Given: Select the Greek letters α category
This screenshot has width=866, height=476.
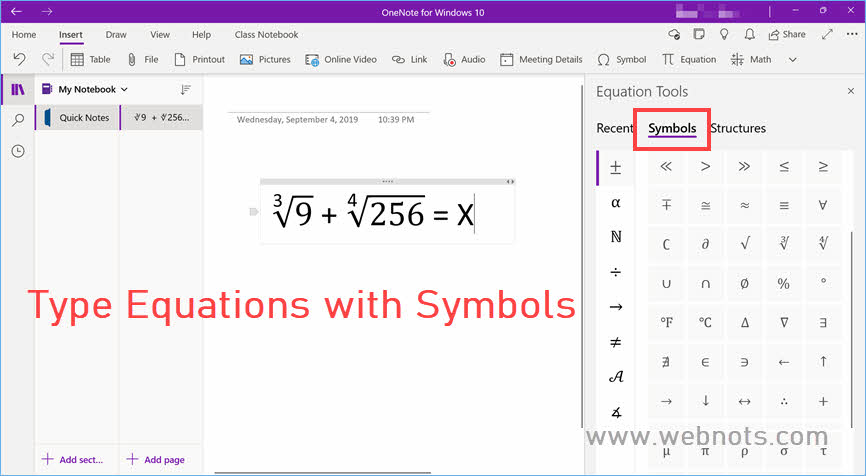Looking at the screenshot, I should click(616, 203).
